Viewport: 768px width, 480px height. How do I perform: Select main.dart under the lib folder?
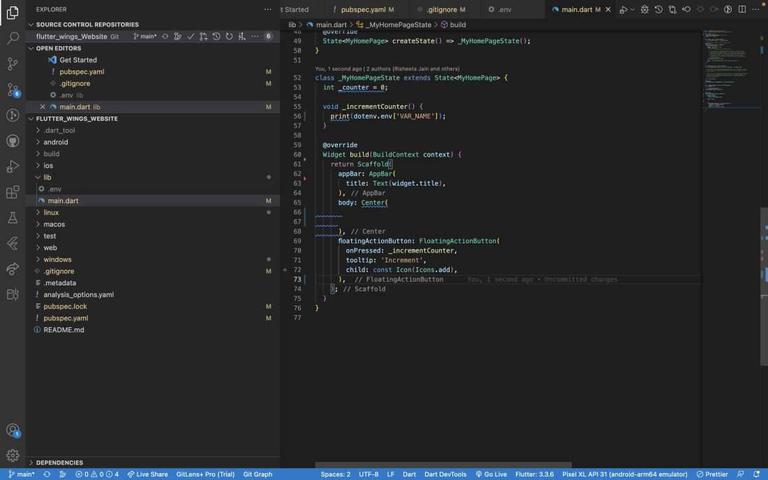(63, 201)
